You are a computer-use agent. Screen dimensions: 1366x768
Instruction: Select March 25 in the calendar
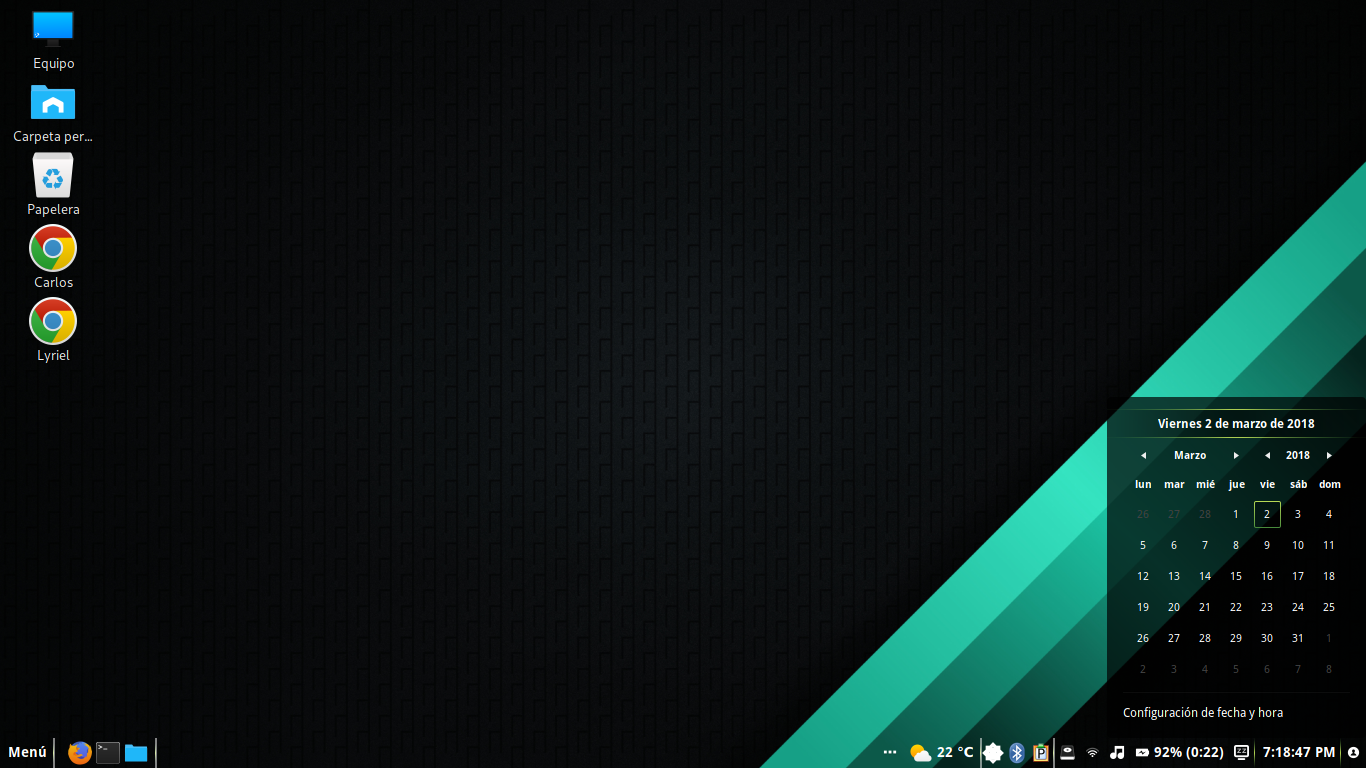1329,607
